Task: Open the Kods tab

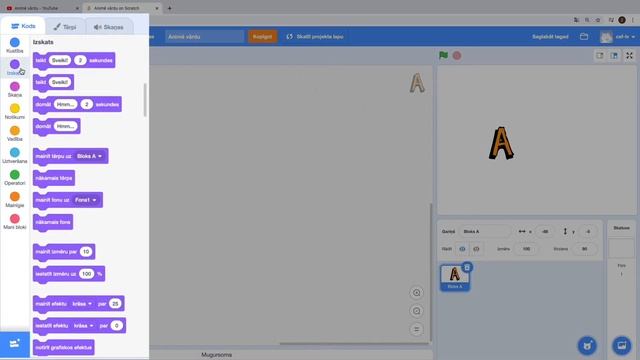Action: point(23,26)
